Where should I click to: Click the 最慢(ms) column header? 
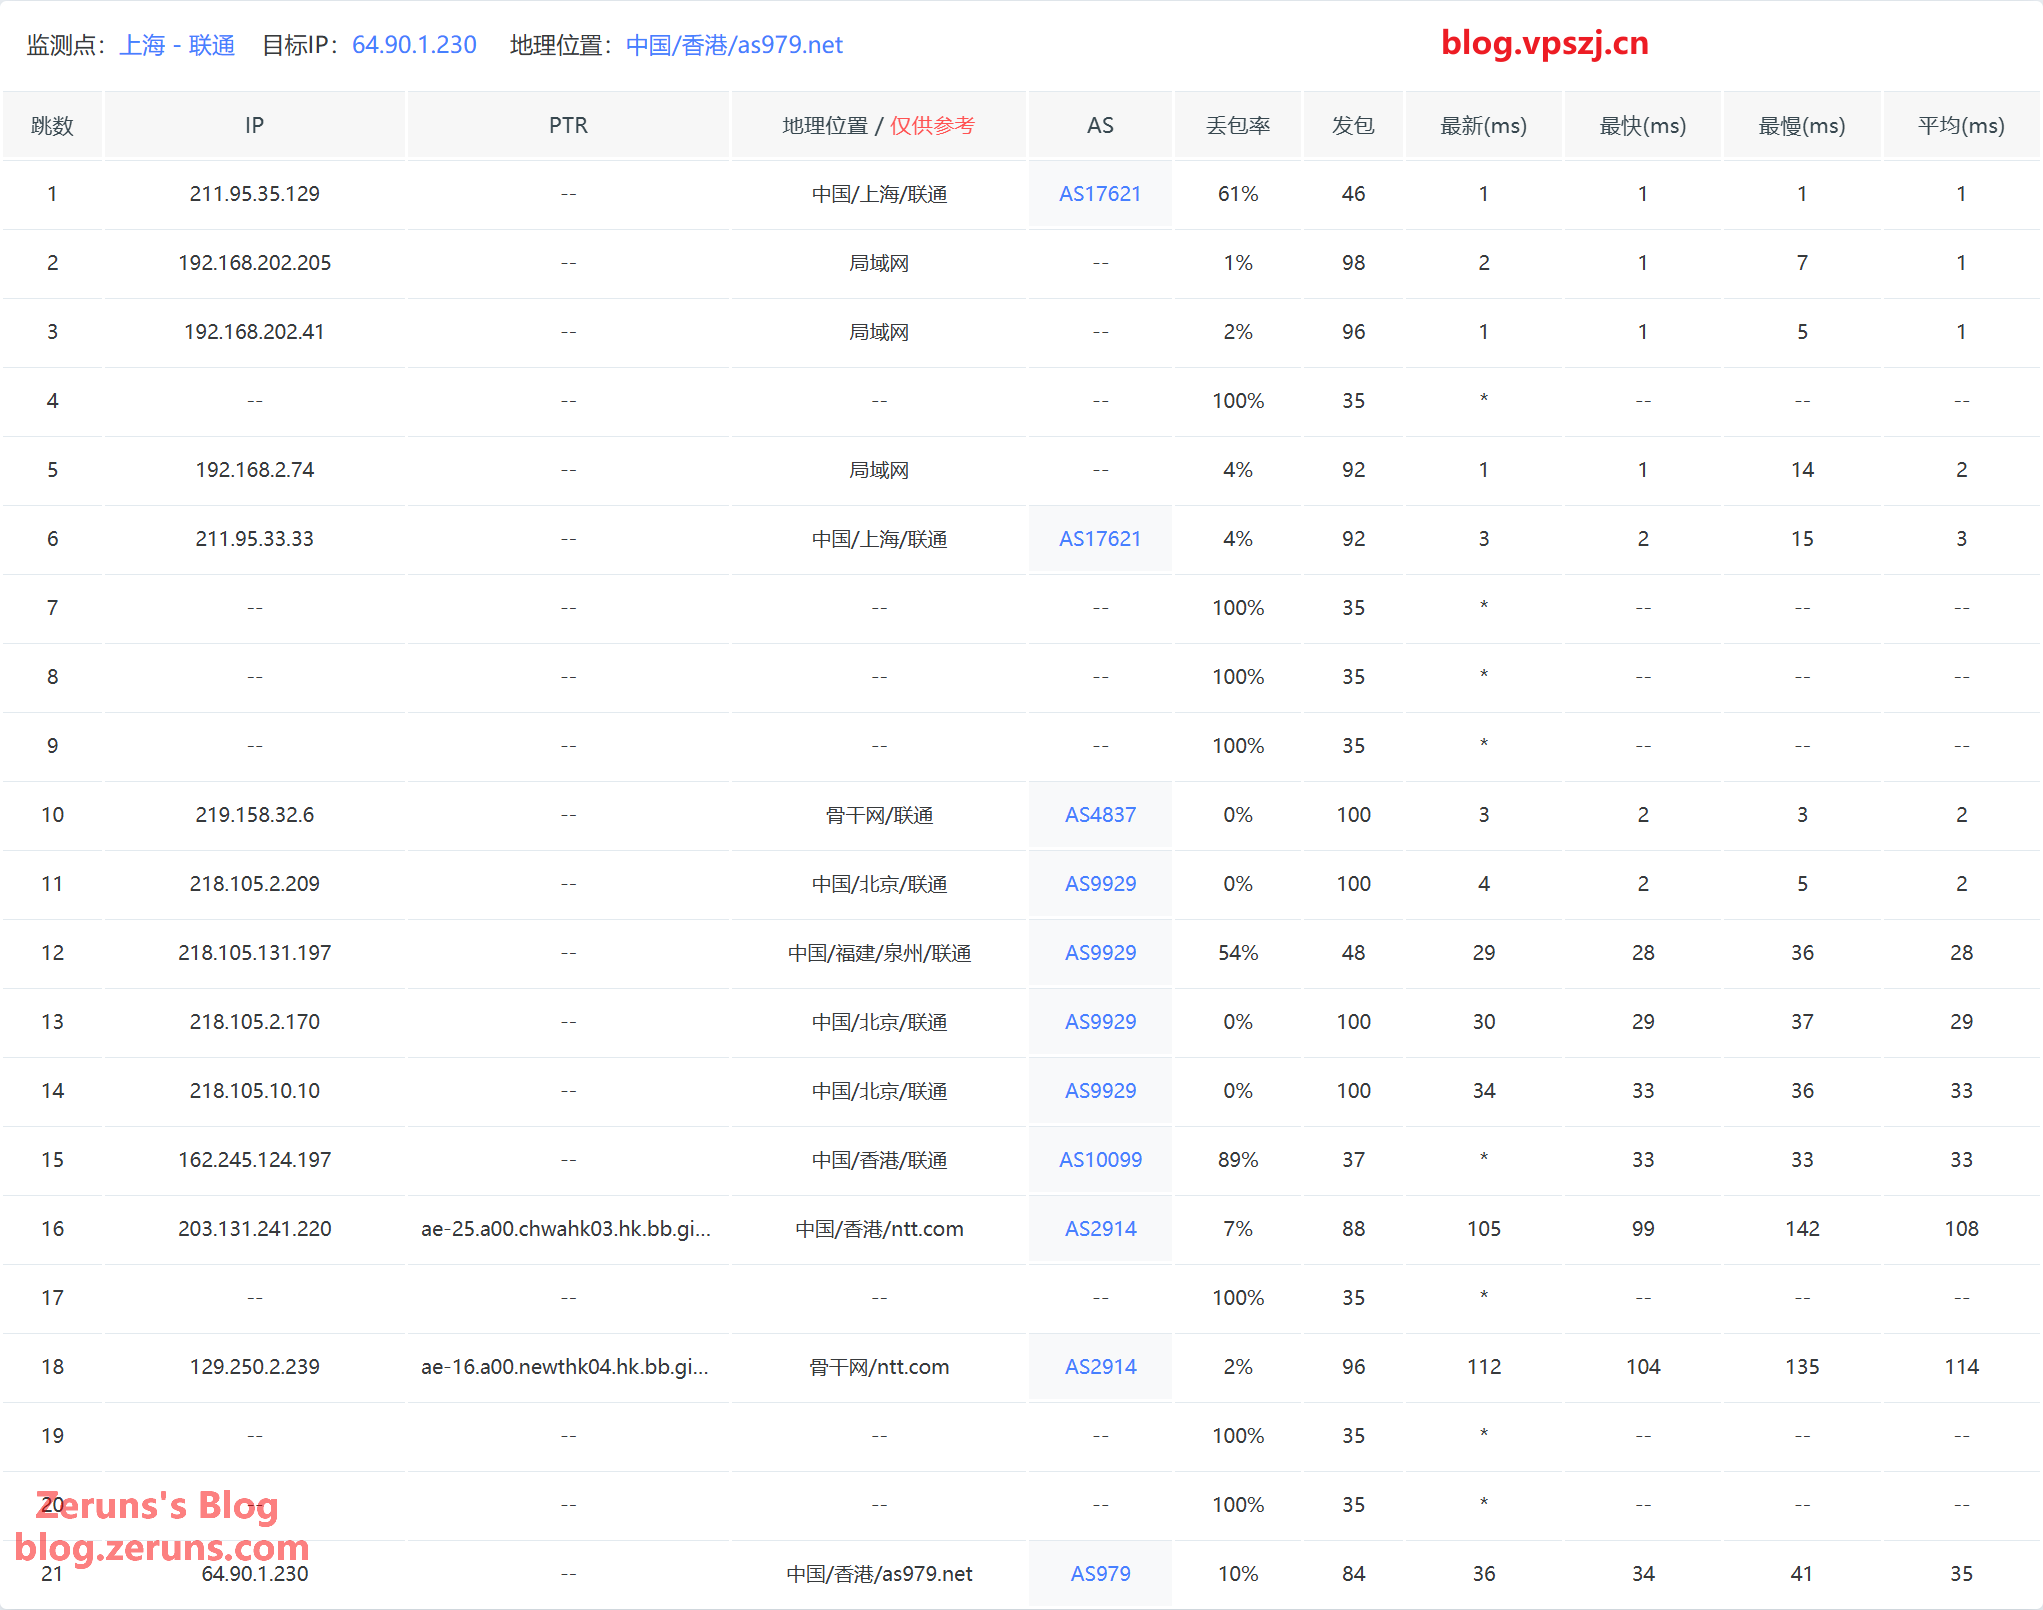point(1801,126)
